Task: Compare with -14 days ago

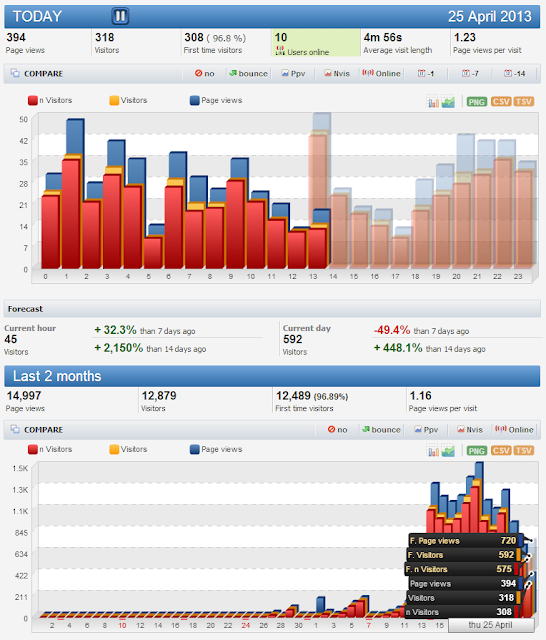Action: (x=515, y=73)
